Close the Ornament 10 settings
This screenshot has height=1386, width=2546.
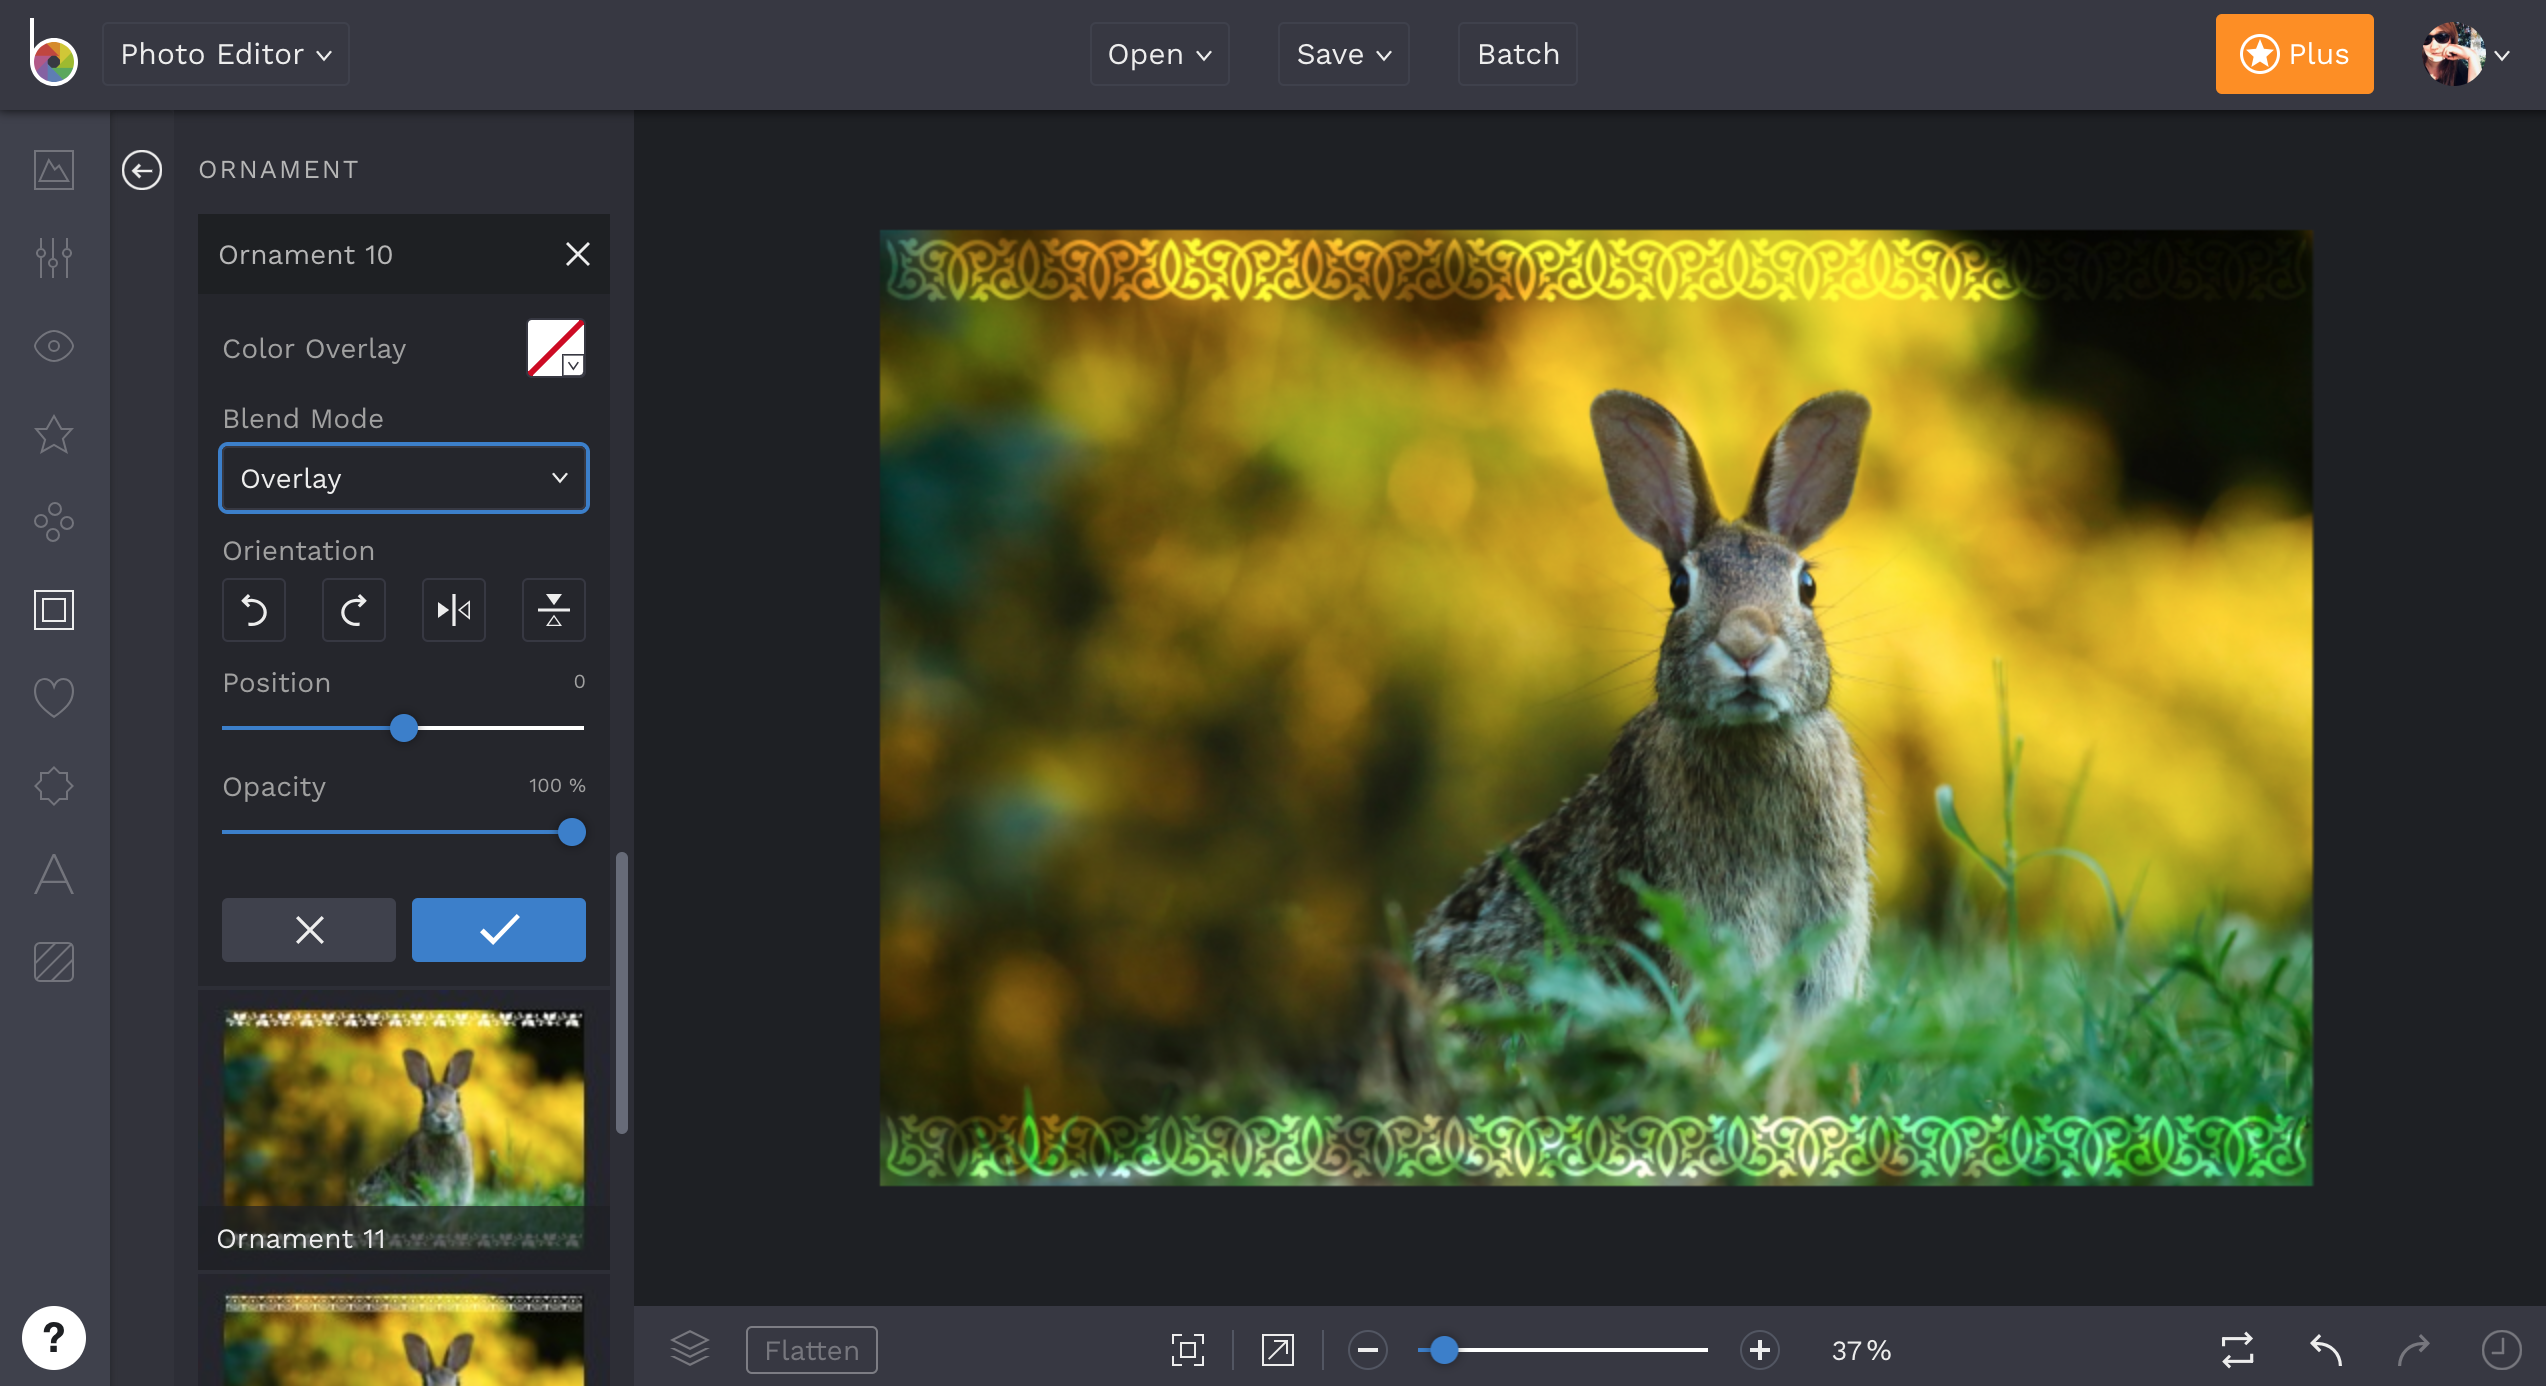(x=578, y=254)
